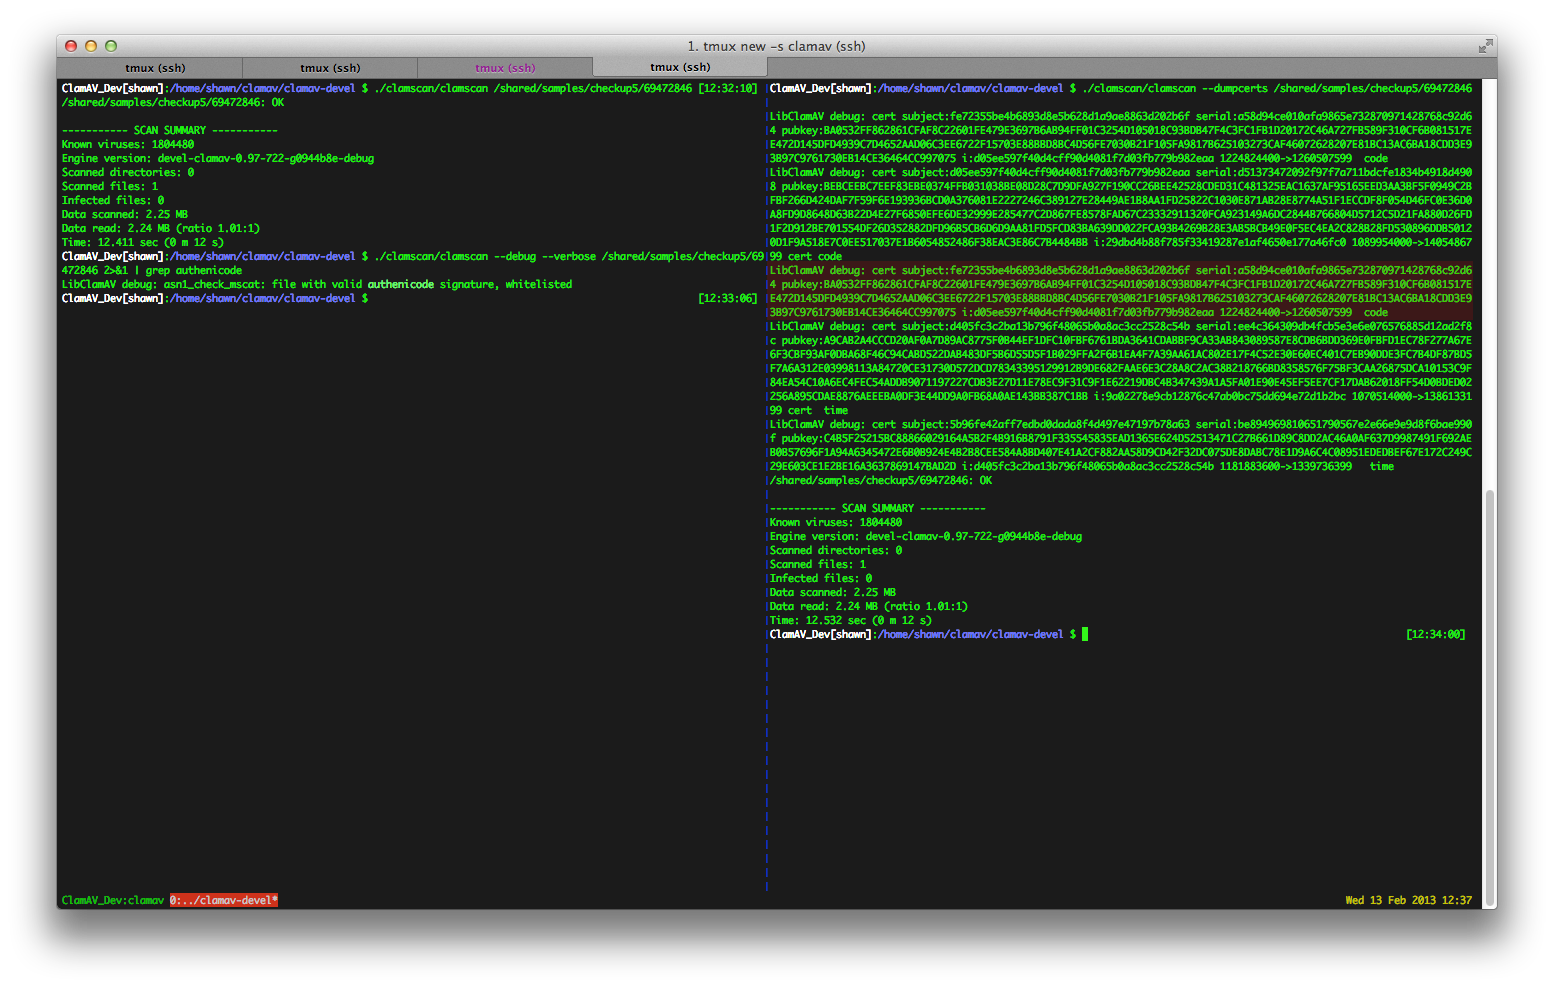Screen dimensions: 1554x988
Task: Click 'SCAN SUMMARY' header in left pane
Action: [x=170, y=130]
